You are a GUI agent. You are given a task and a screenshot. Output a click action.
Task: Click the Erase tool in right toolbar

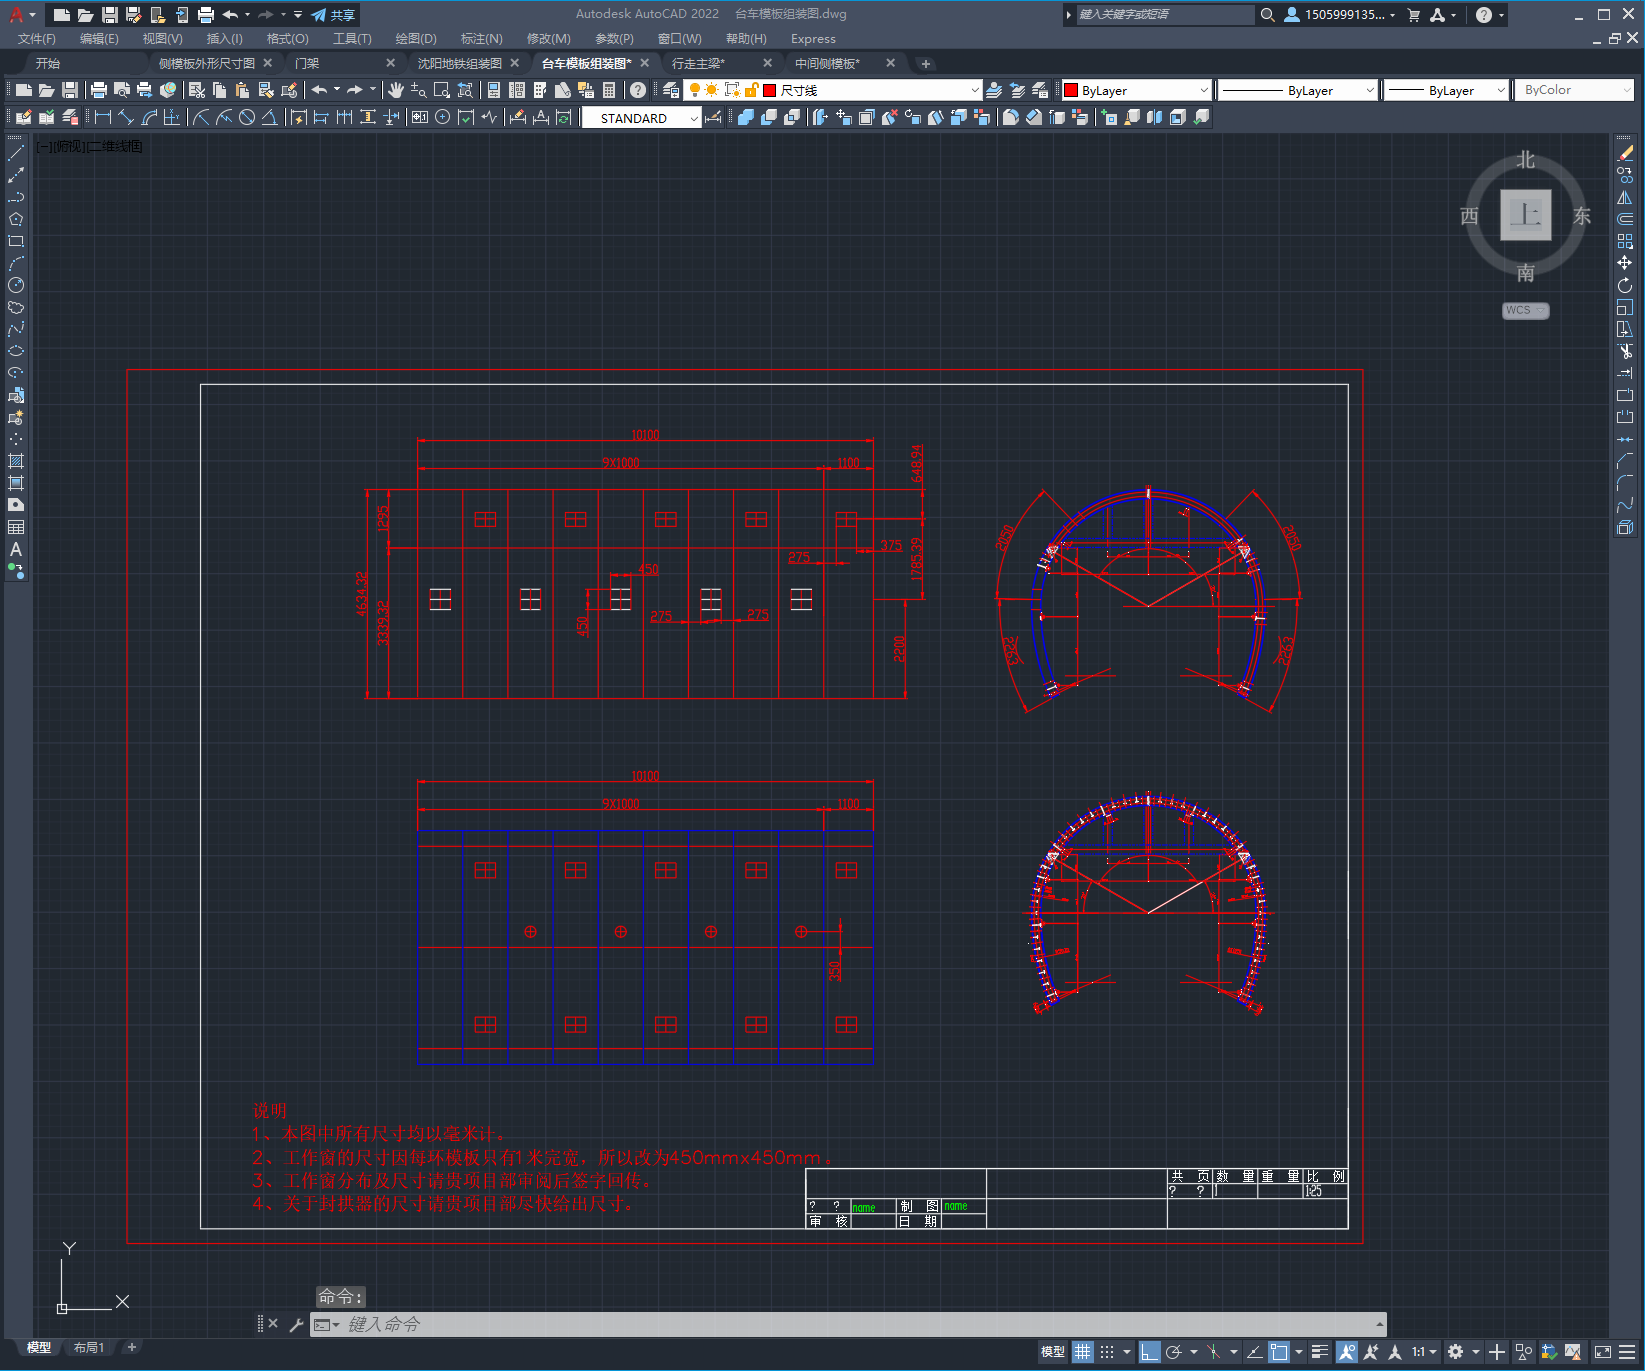coord(1625,153)
